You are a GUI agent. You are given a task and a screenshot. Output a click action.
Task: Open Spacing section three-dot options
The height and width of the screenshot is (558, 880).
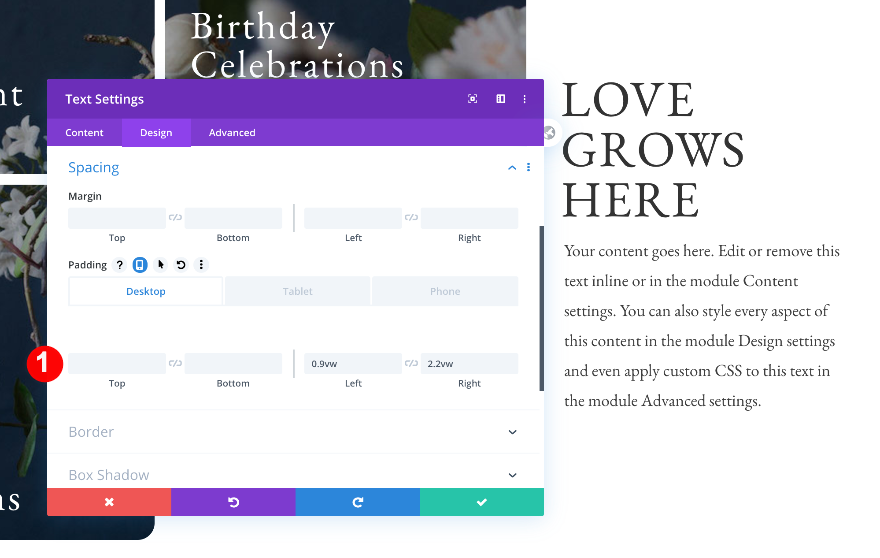[x=528, y=167]
